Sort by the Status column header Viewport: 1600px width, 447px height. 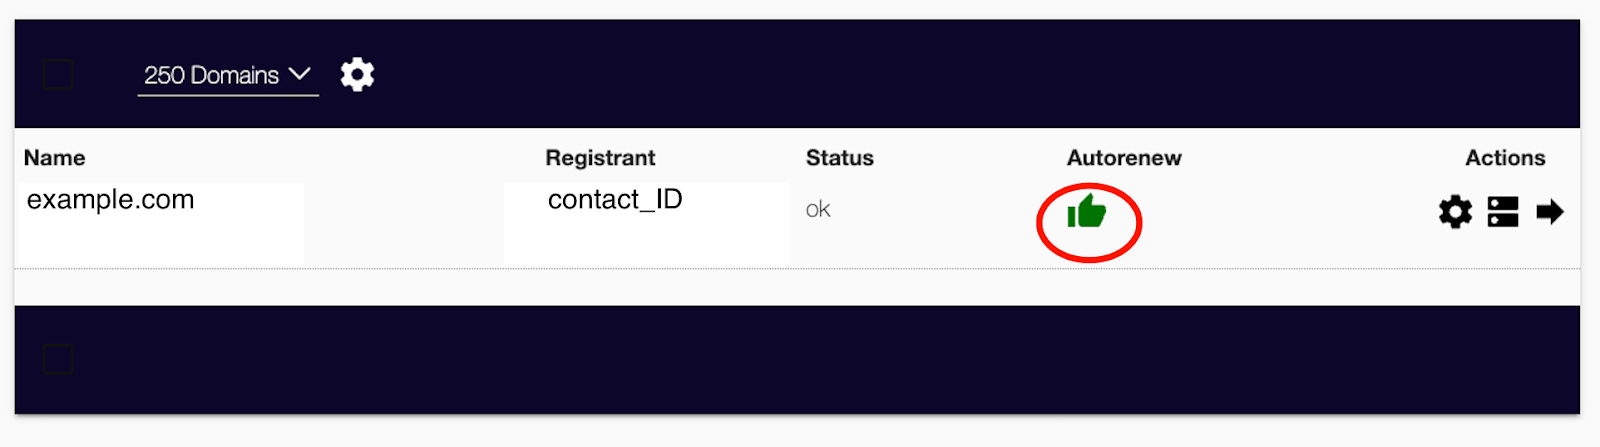click(x=840, y=158)
